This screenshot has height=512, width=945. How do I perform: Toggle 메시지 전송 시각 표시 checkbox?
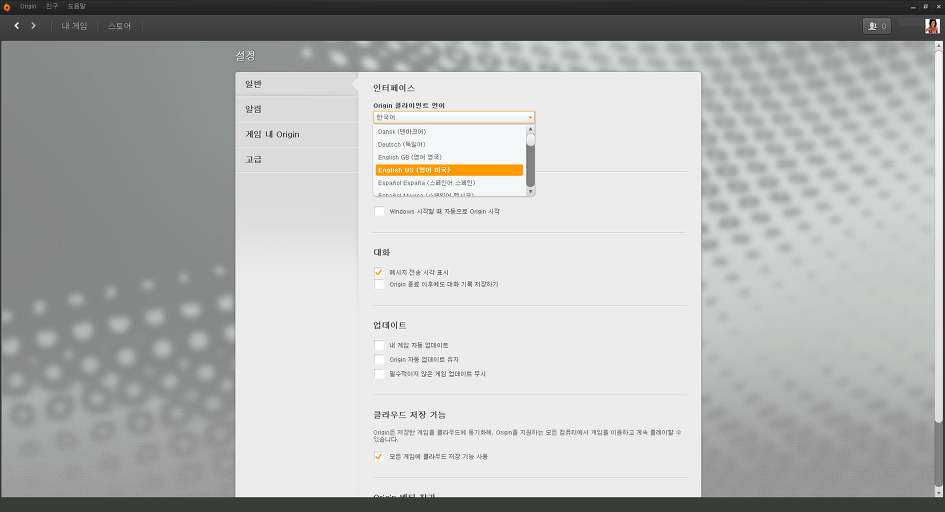379,272
